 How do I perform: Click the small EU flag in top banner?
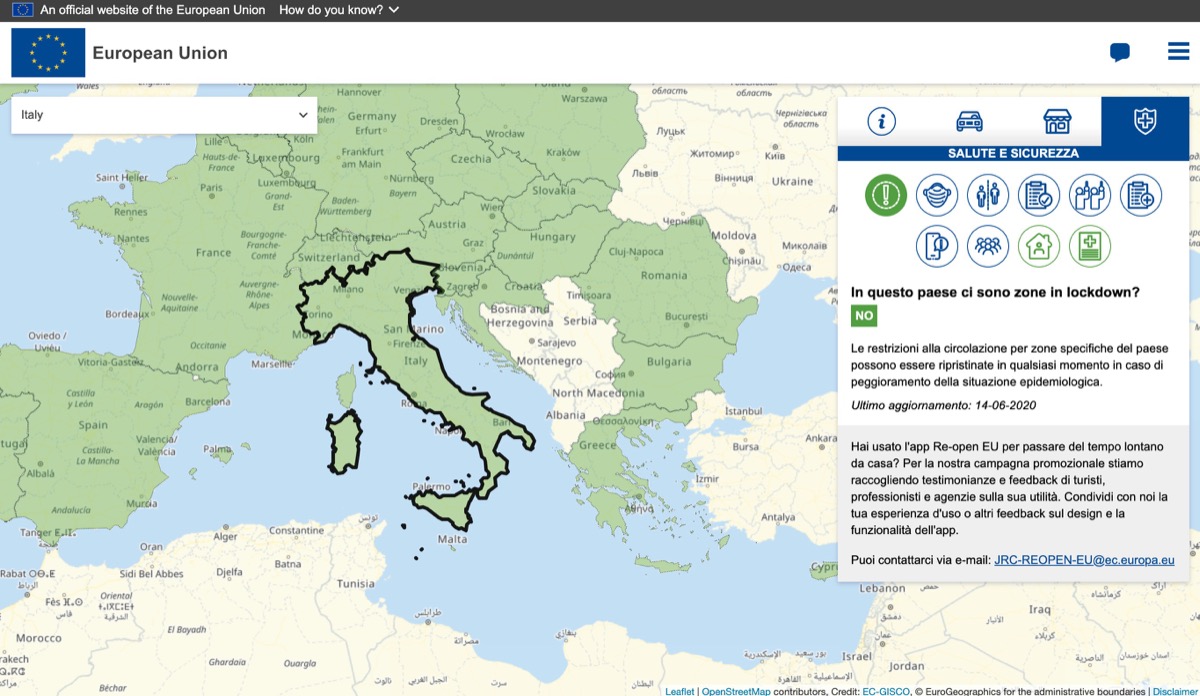click(x=22, y=10)
